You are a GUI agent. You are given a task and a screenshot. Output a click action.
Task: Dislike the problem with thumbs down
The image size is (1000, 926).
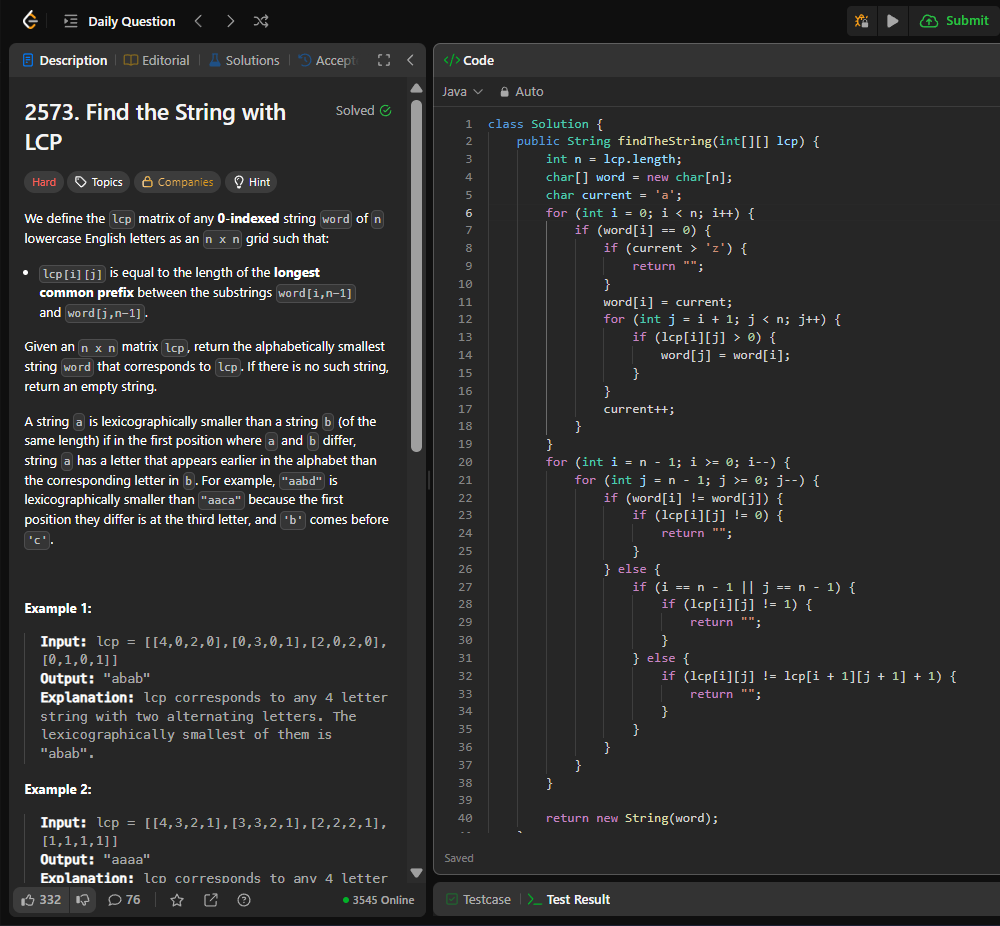click(84, 900)
